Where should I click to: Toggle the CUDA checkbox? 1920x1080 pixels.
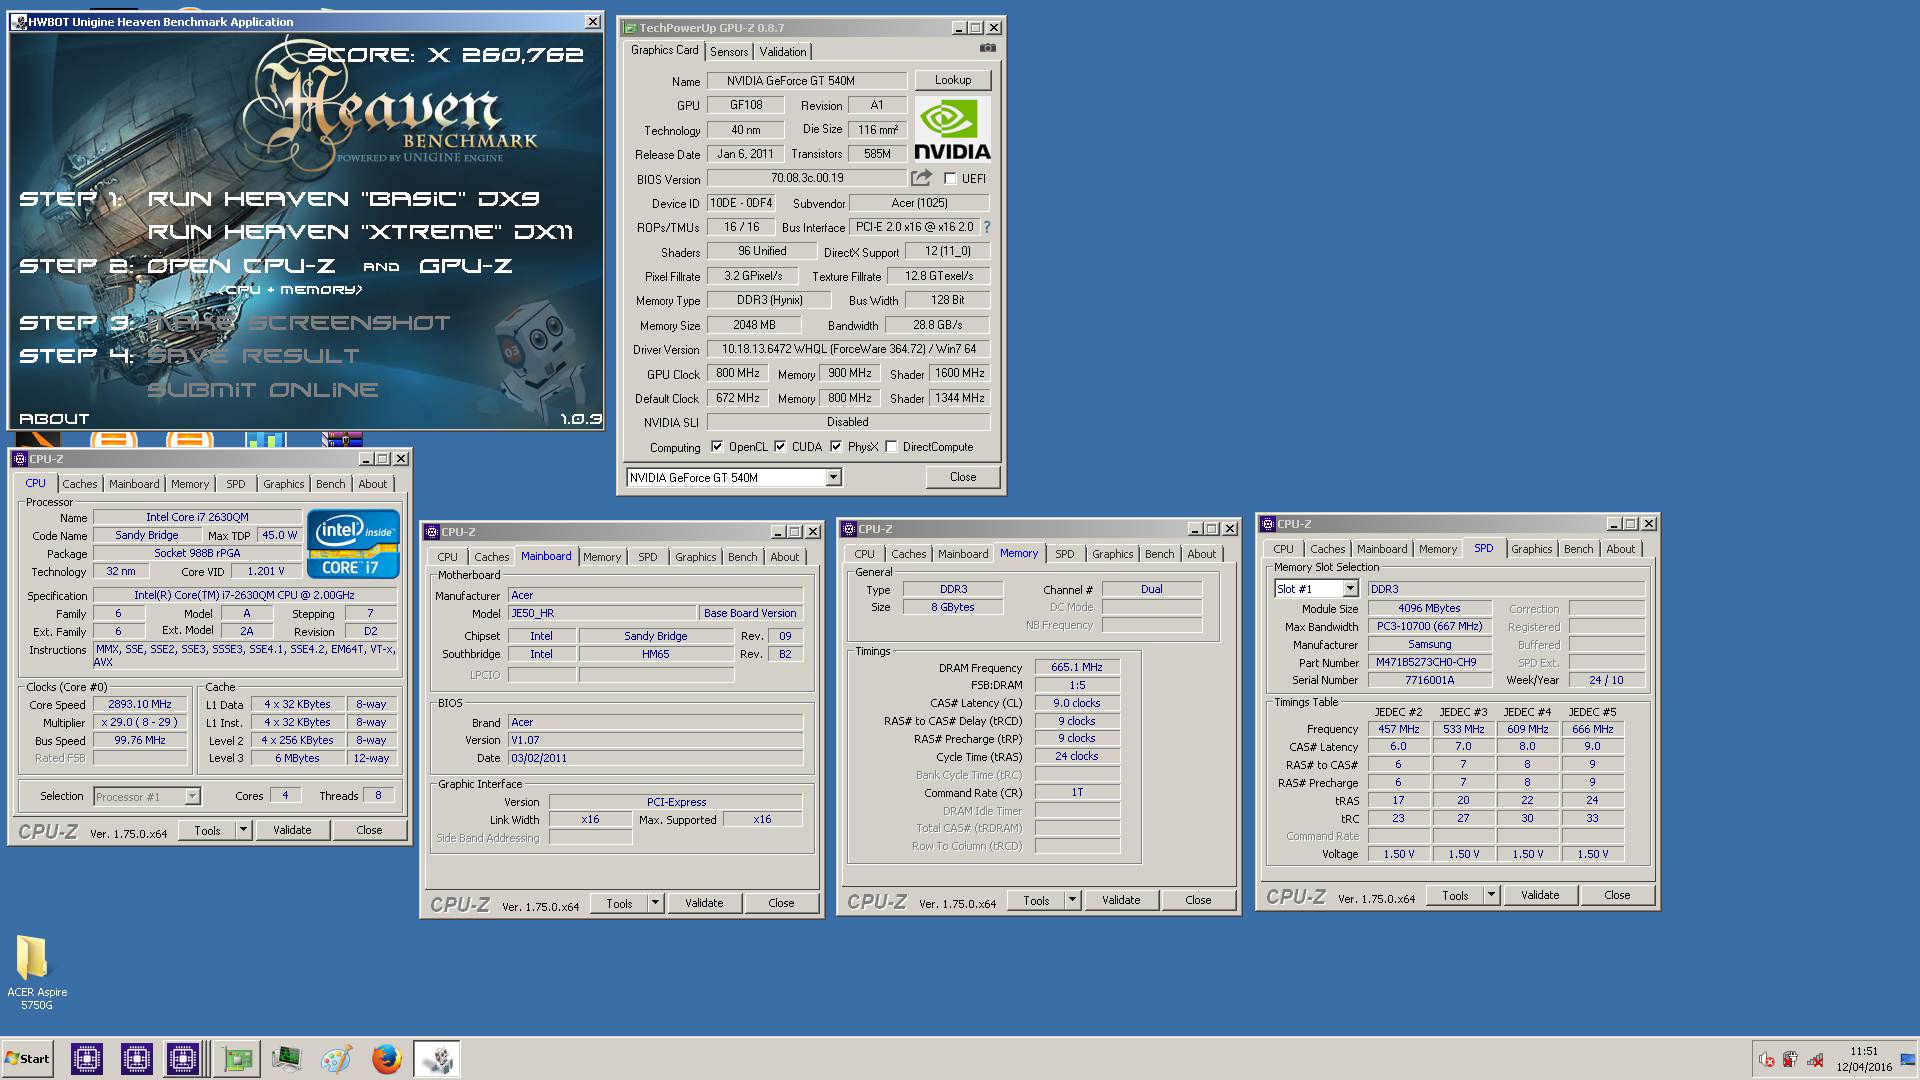coord(780,447)
